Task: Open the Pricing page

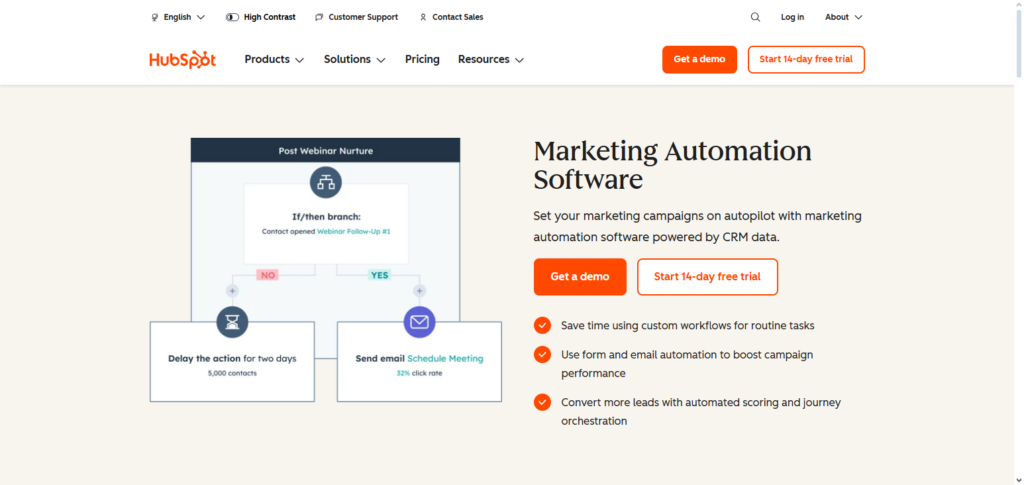Action: click(x=422, y=59)
